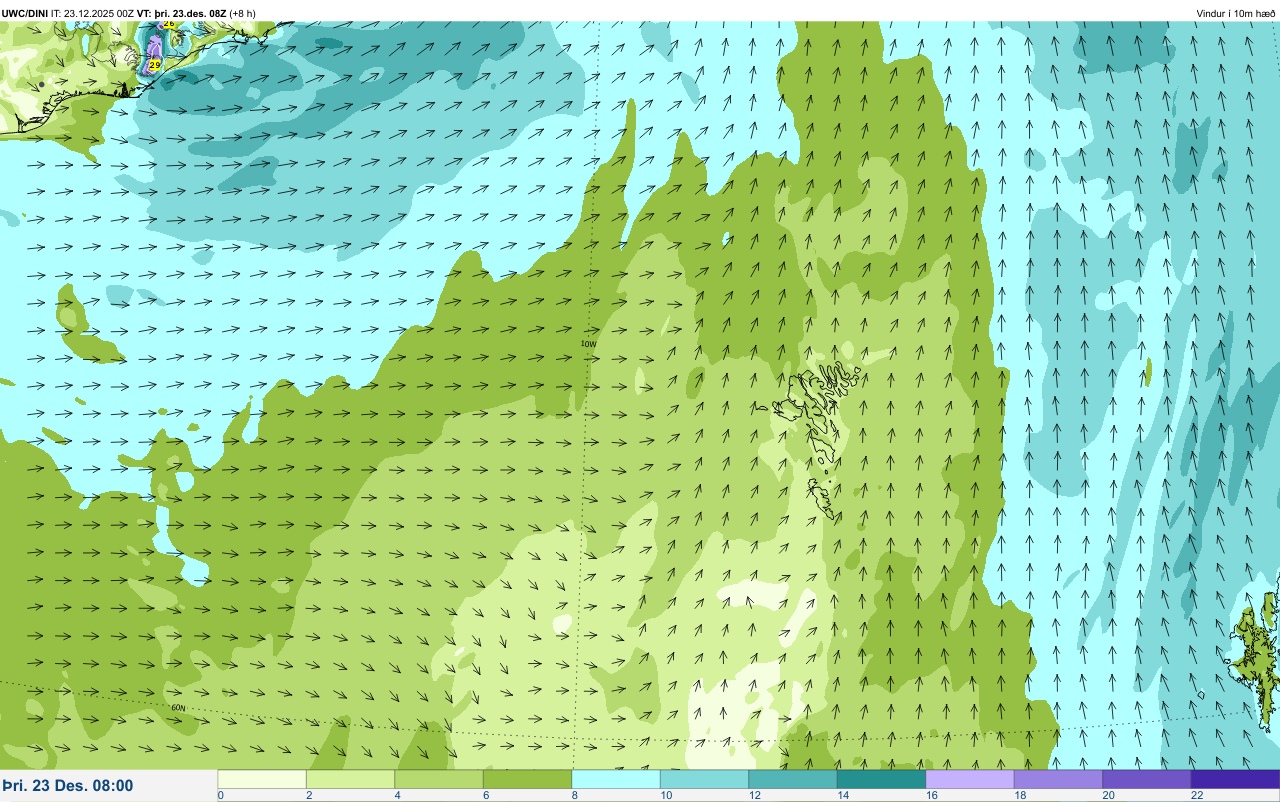Image resolution: width=1280 pixels, height=802 pixels.
Task: Click the "(+8 h)" forecast offset text
Action: tap(243, 13)
